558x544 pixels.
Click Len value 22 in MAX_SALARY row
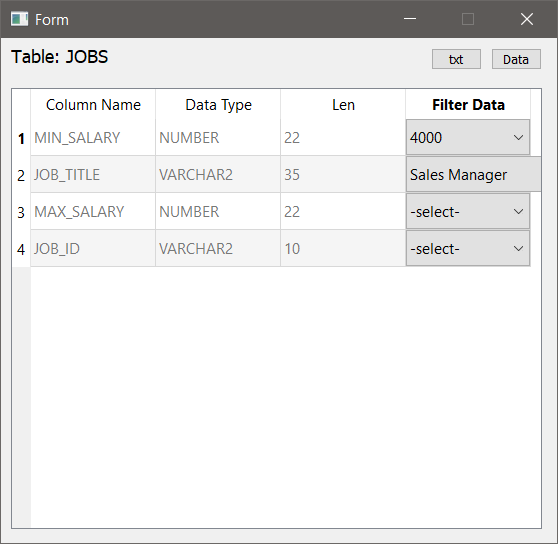(x=343, y=211)
